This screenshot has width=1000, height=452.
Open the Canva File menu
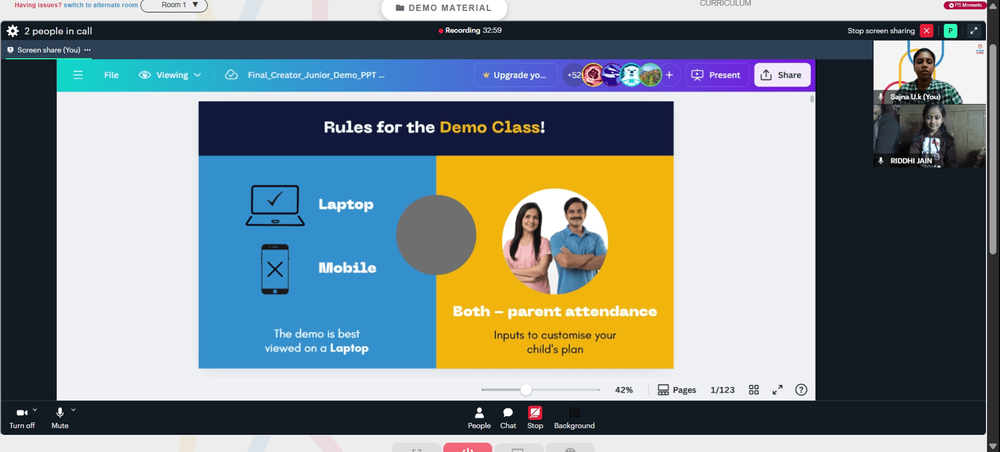[x=112, y=75]
